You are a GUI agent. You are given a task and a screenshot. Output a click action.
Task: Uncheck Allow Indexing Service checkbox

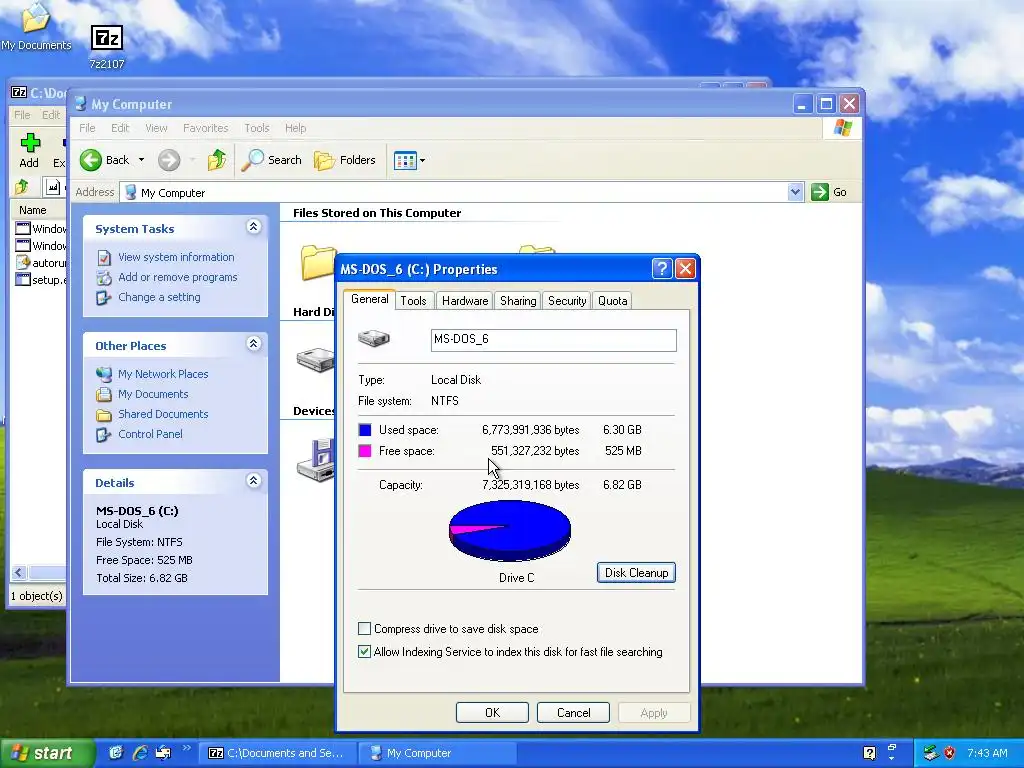coord(364,652)
